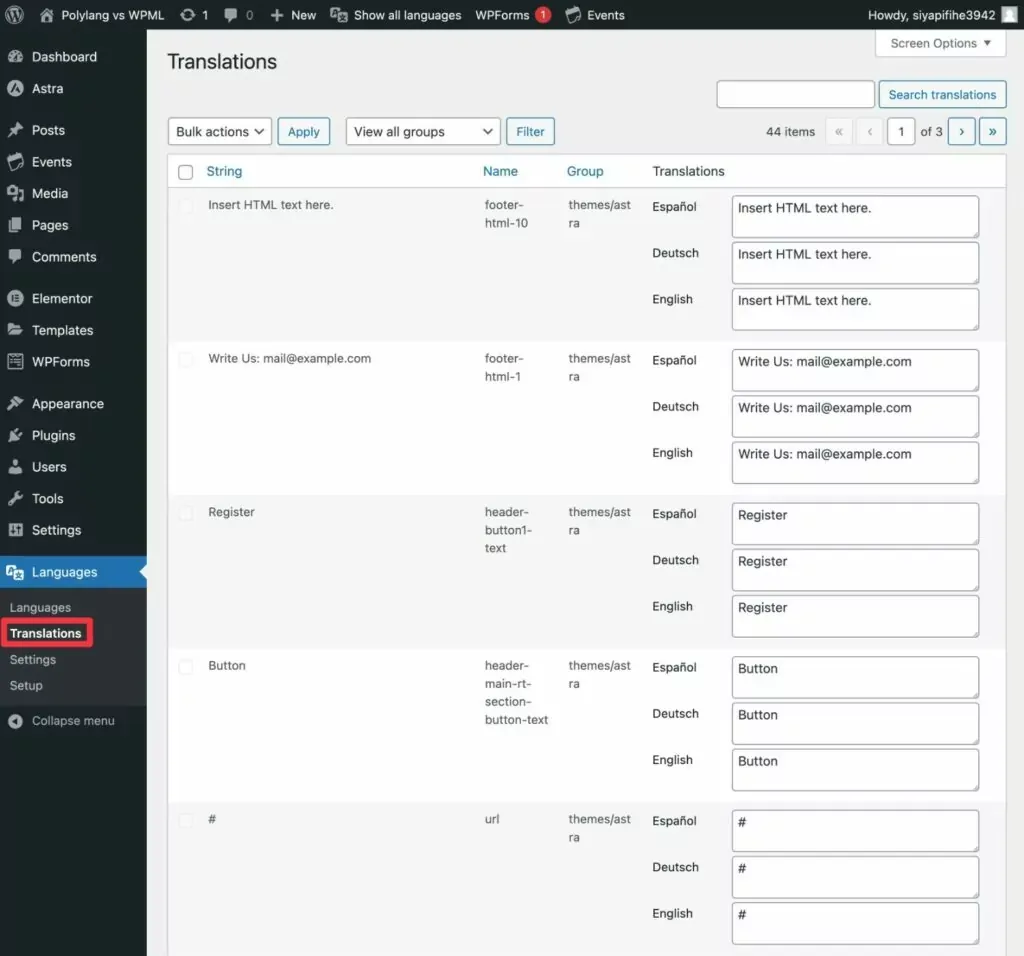The height and width of the screenshot is (956, 1024).
Task: Click the Astra theme icon in sidebar
Action: coord(15,89)
